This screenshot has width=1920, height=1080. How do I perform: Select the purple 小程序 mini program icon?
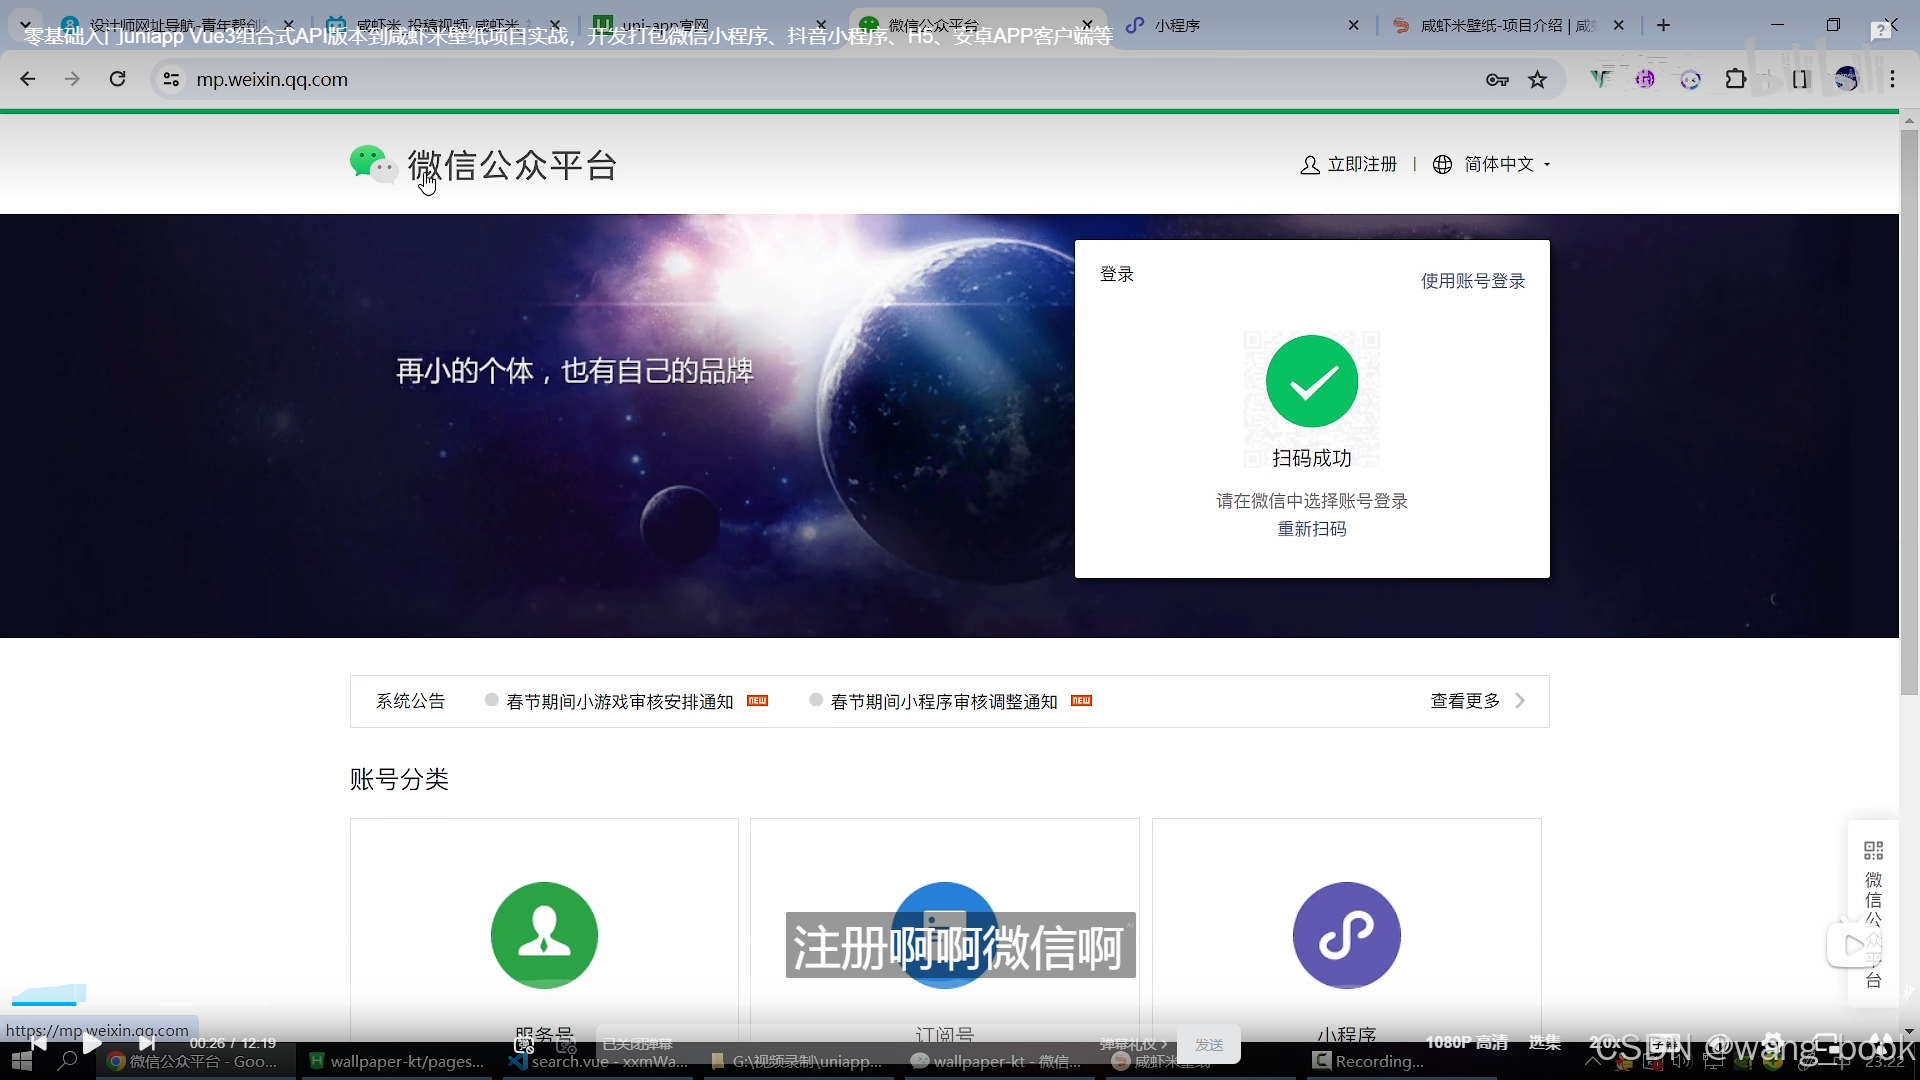tap(1346, 935)
